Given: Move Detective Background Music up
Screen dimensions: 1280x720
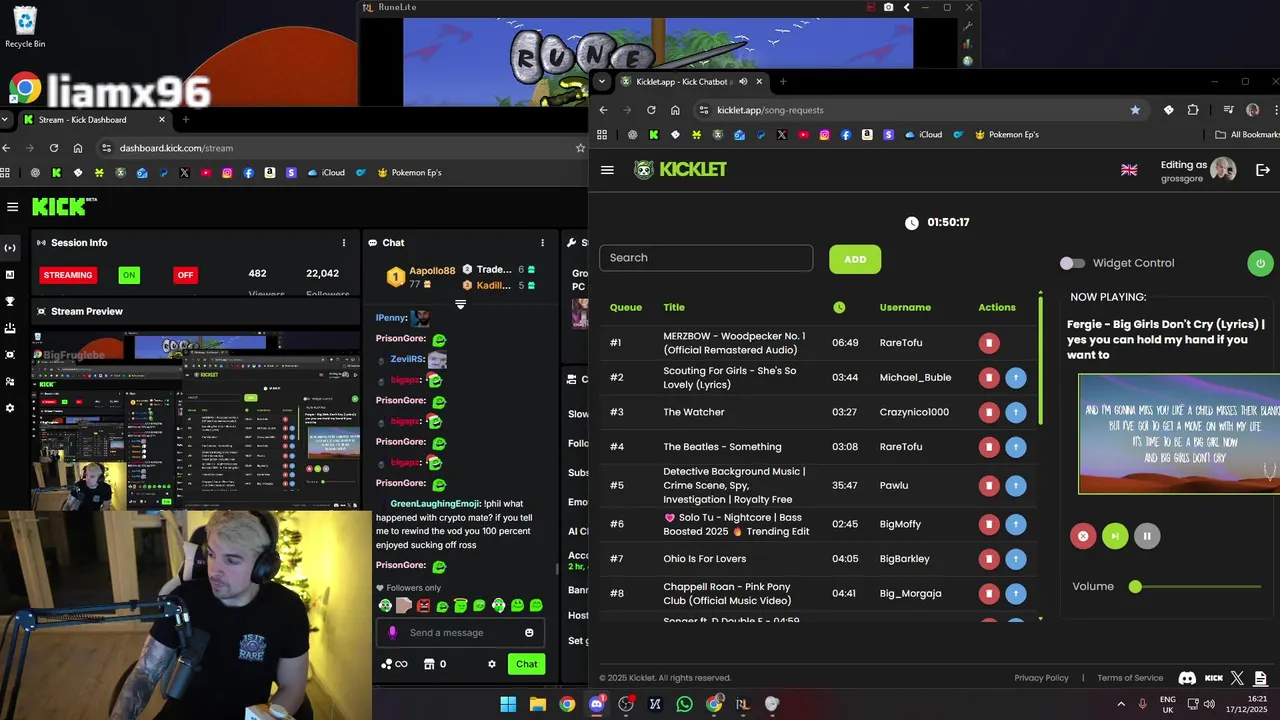Looking at the screenshot, I should coord(1015,486).
